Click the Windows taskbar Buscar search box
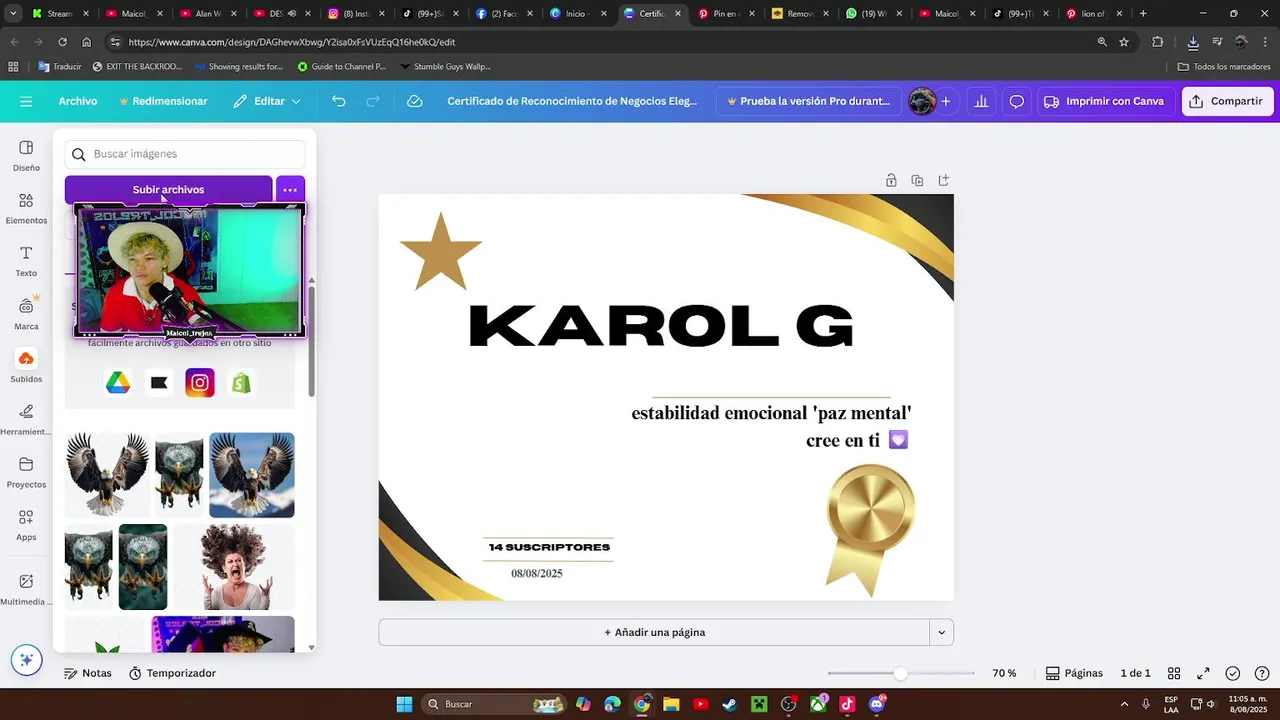Image resolution: width=1280 pixels, height=720 pixels. point(493,704)
